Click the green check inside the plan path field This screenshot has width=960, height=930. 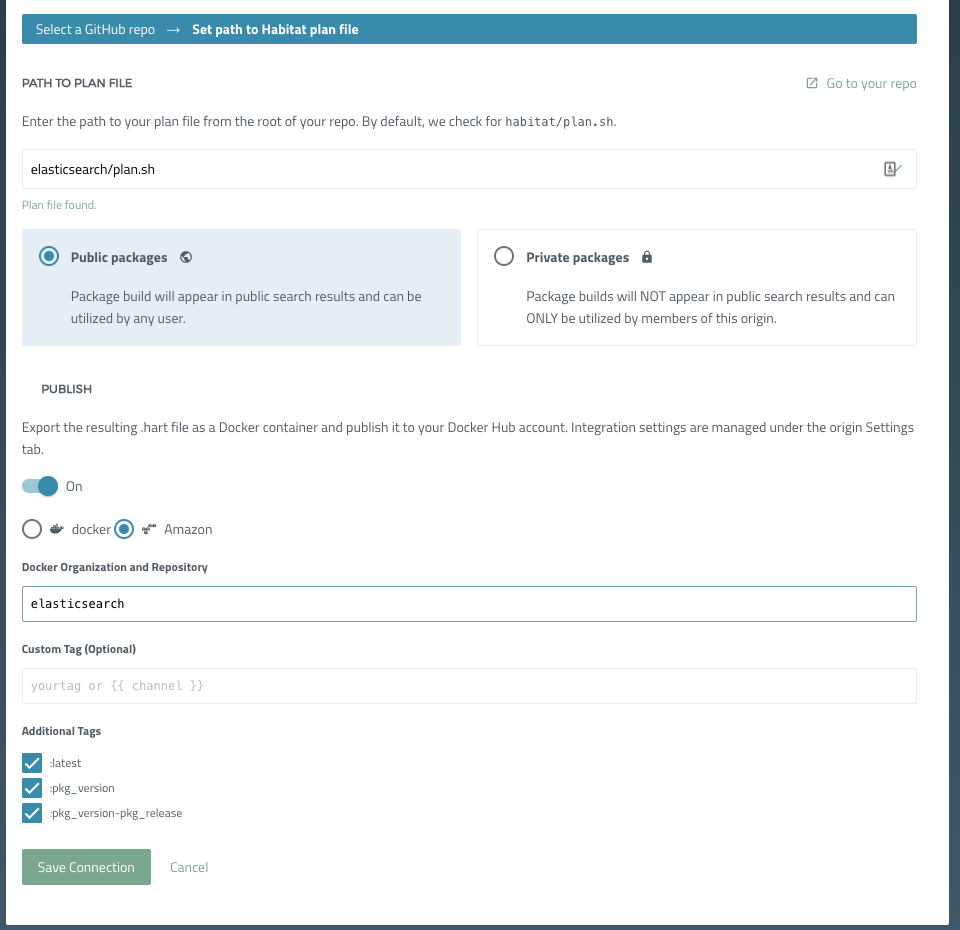892,168
